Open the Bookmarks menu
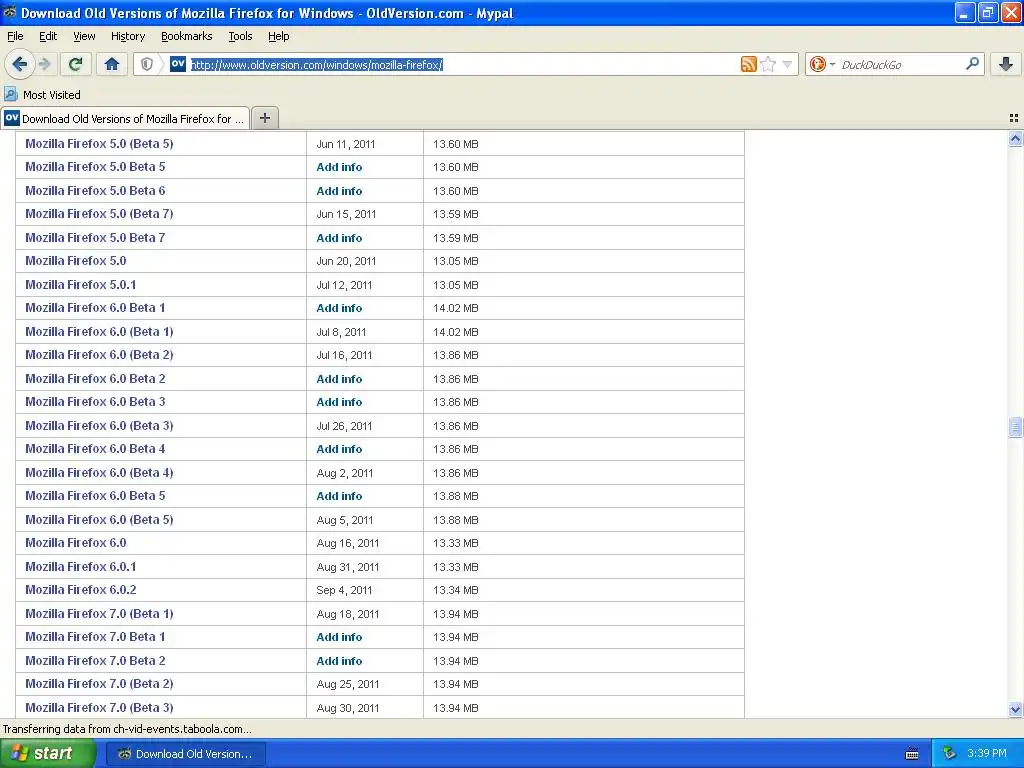This screenshot has height=768, width=1024. tap(187, 36)
